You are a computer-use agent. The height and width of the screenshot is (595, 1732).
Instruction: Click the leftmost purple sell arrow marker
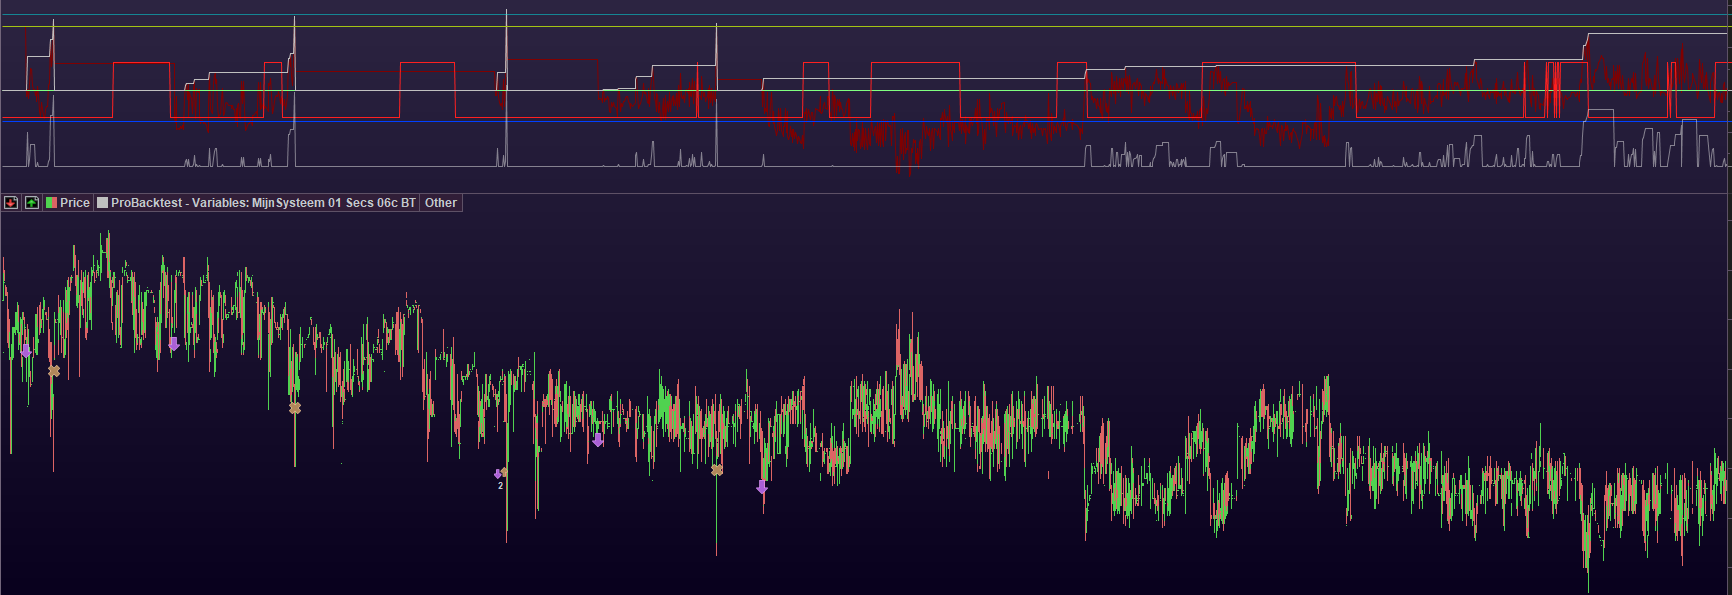coord(26,351)
